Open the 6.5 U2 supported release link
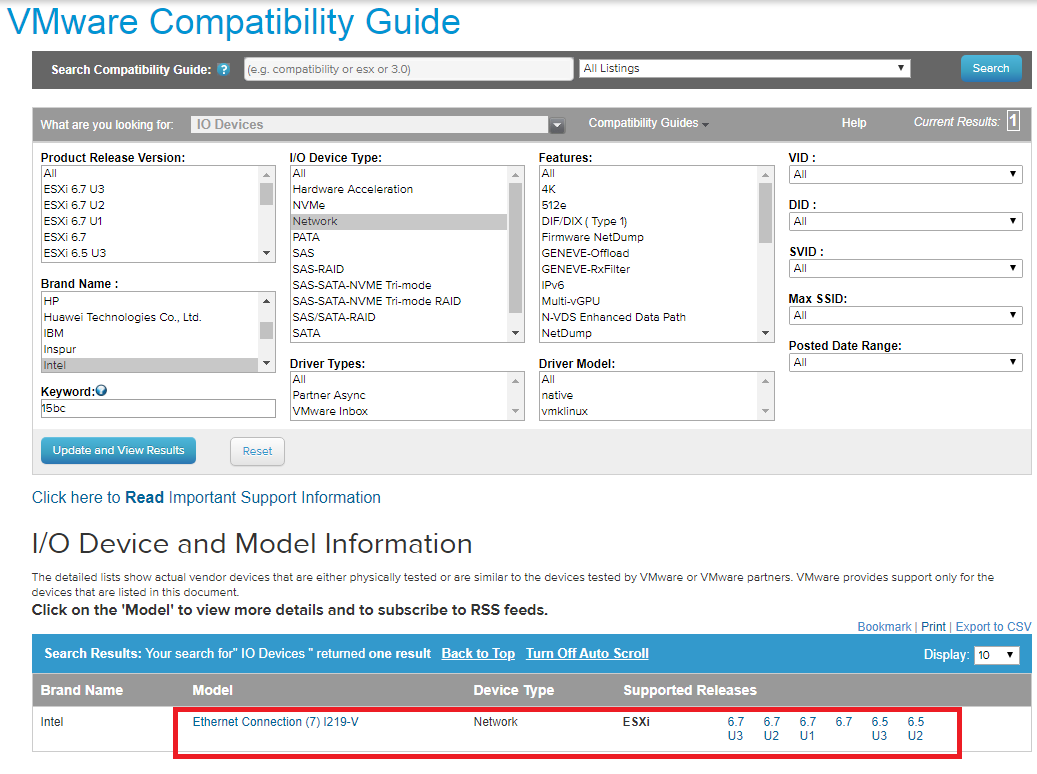The height and width of the screenshot is (774, 1037). tap(915, 728)
